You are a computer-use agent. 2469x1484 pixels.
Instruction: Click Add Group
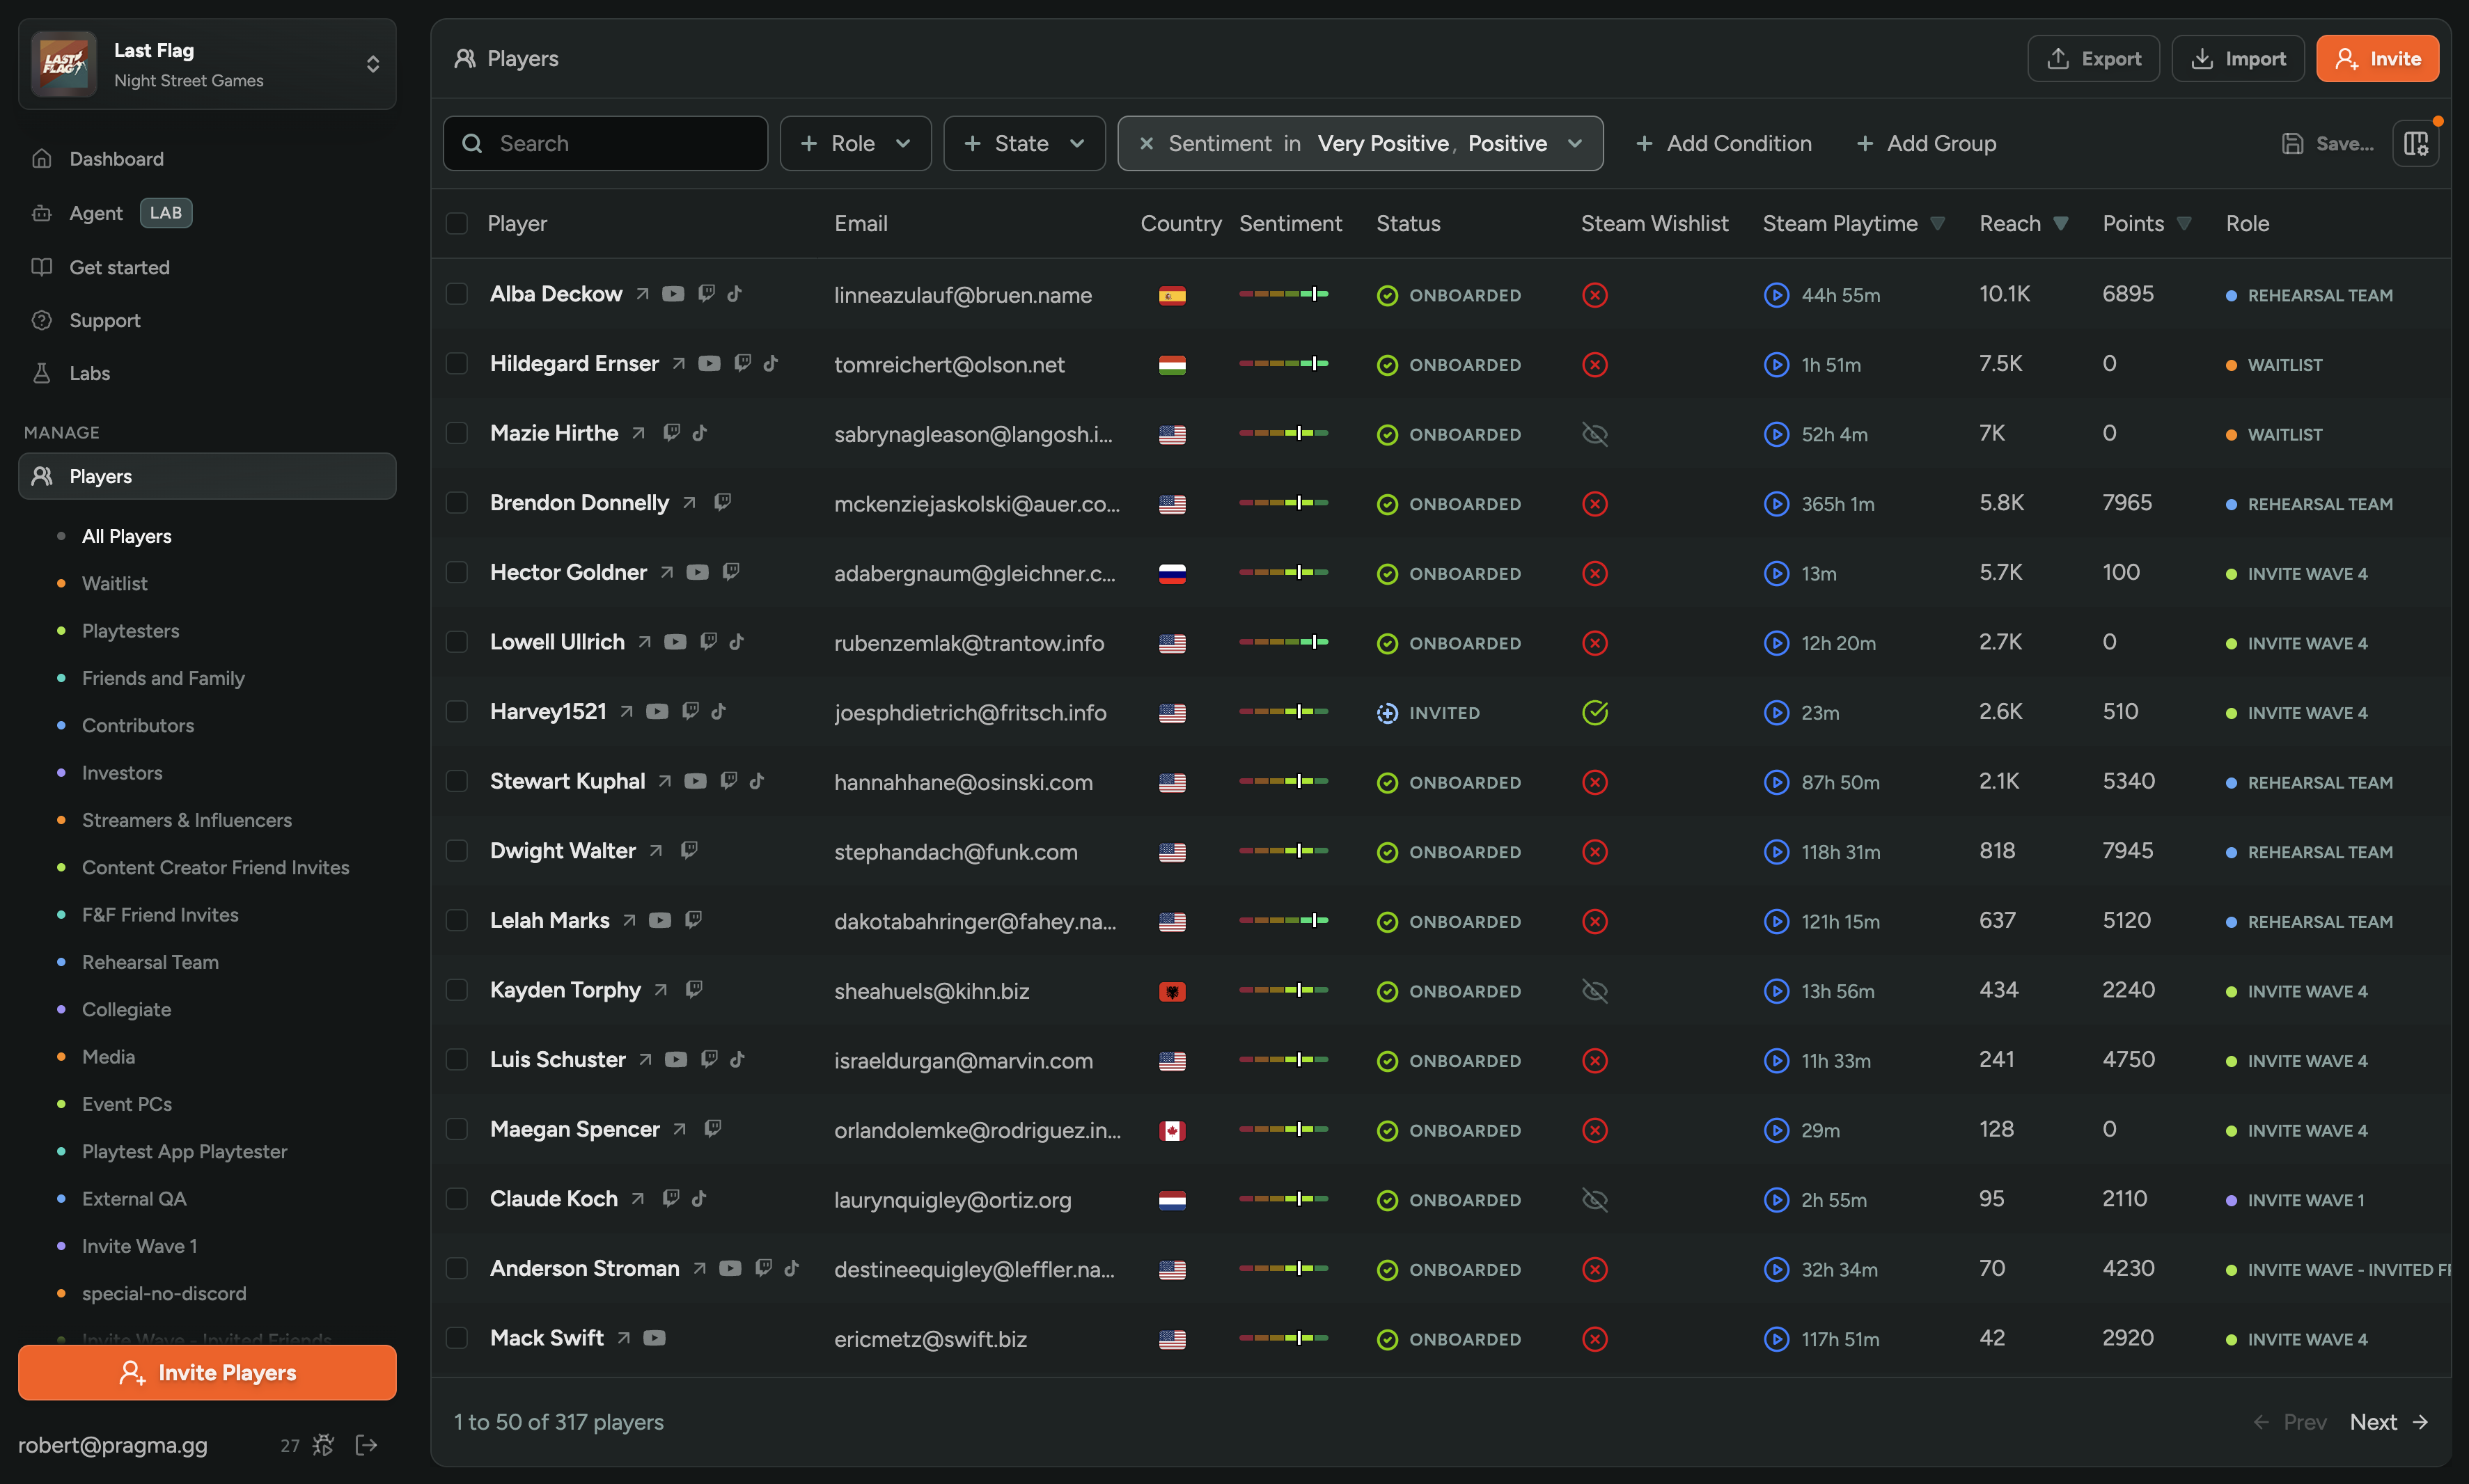(x=1926, y=143)
